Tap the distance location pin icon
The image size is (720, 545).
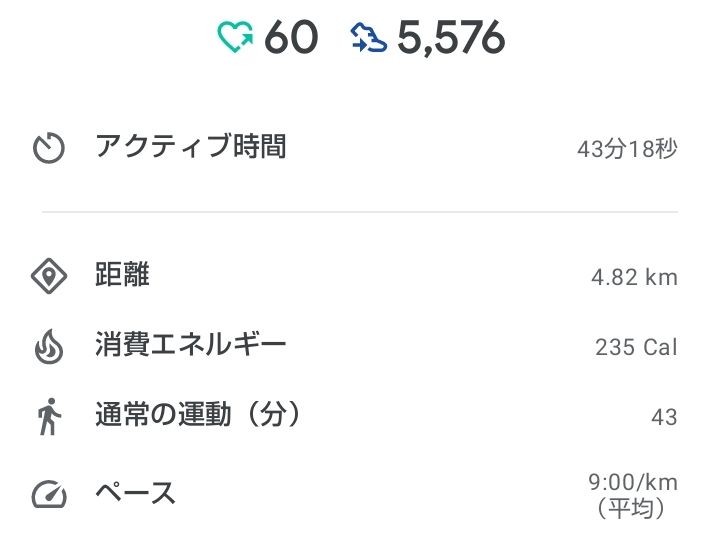(x=49, y=276)
